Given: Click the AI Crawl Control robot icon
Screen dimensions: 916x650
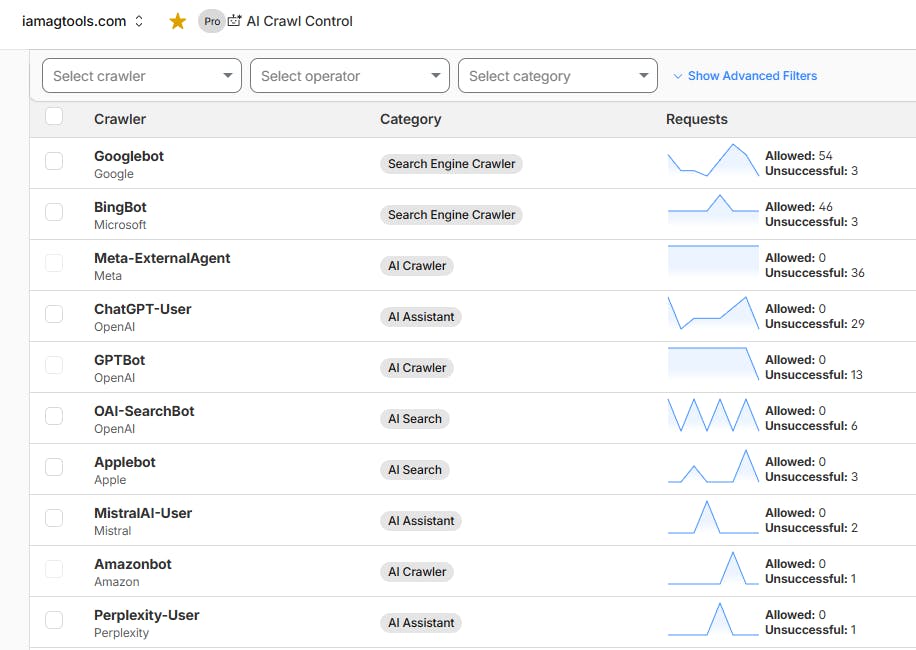Looking at the screenshot, I should click(x=235, y=21).
